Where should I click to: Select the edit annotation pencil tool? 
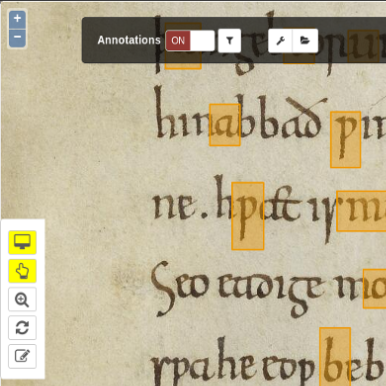click(22, 356)
